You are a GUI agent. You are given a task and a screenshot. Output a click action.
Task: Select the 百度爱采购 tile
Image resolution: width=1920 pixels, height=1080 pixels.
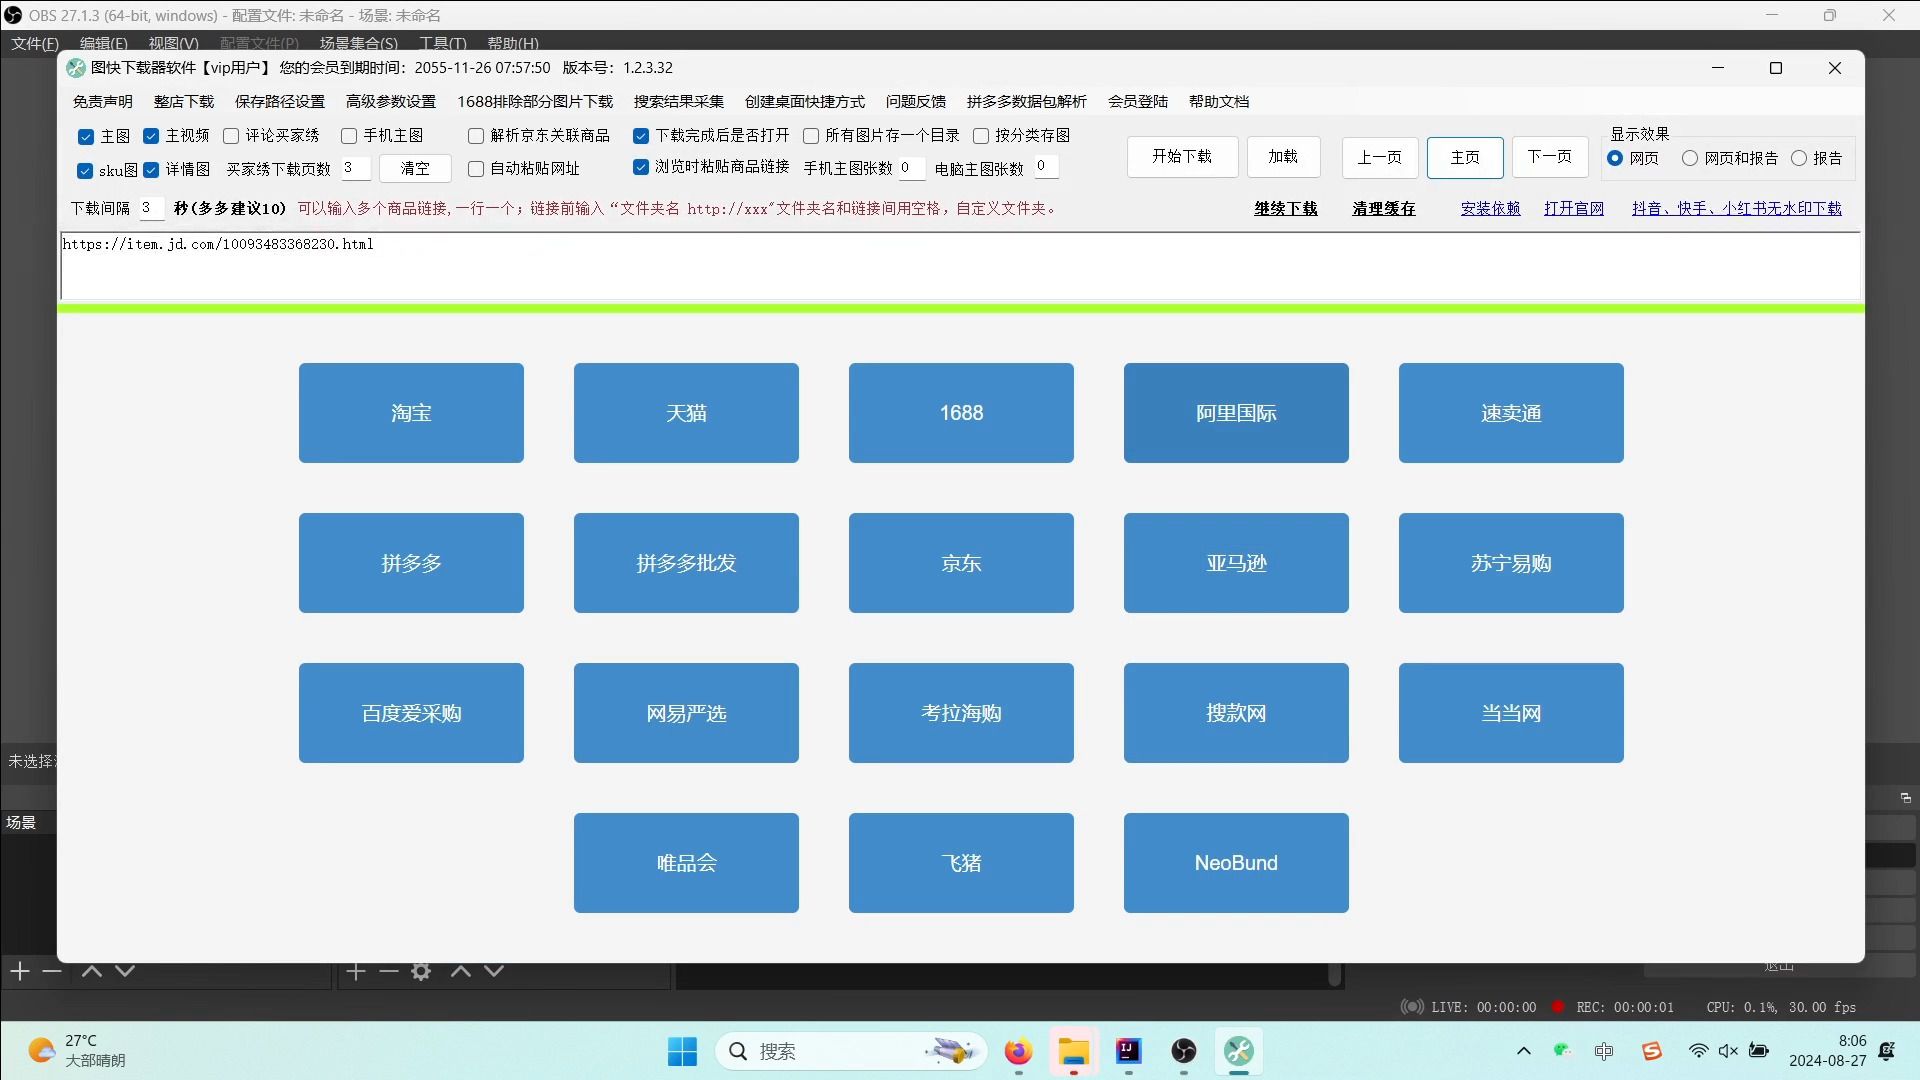[411, 713]
